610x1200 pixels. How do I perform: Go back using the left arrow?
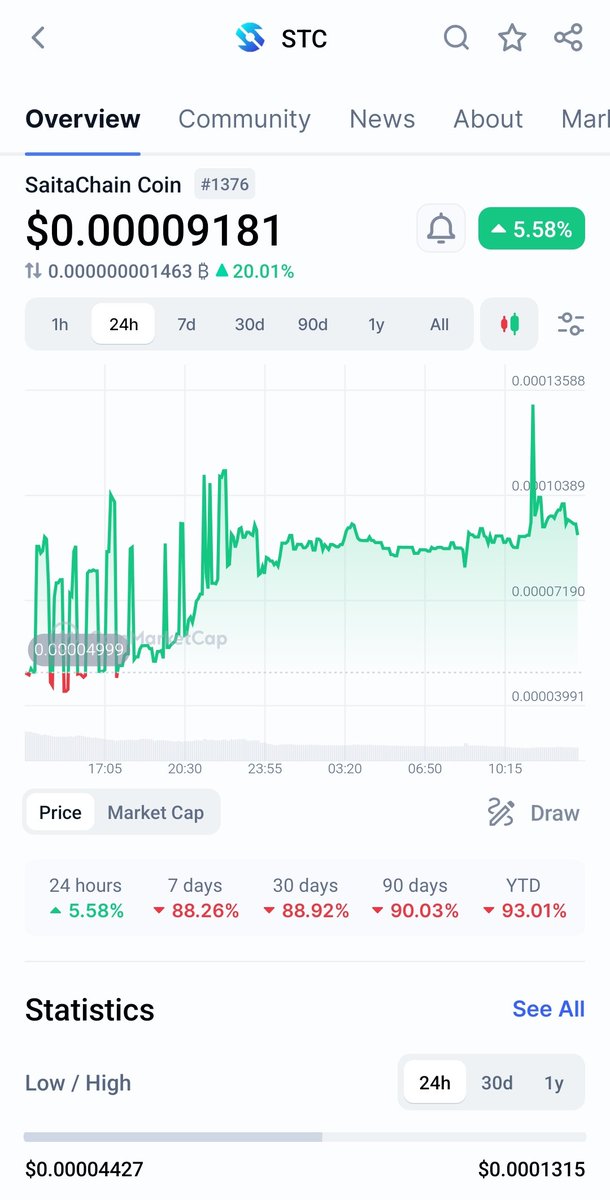click(x=38, y=38)
